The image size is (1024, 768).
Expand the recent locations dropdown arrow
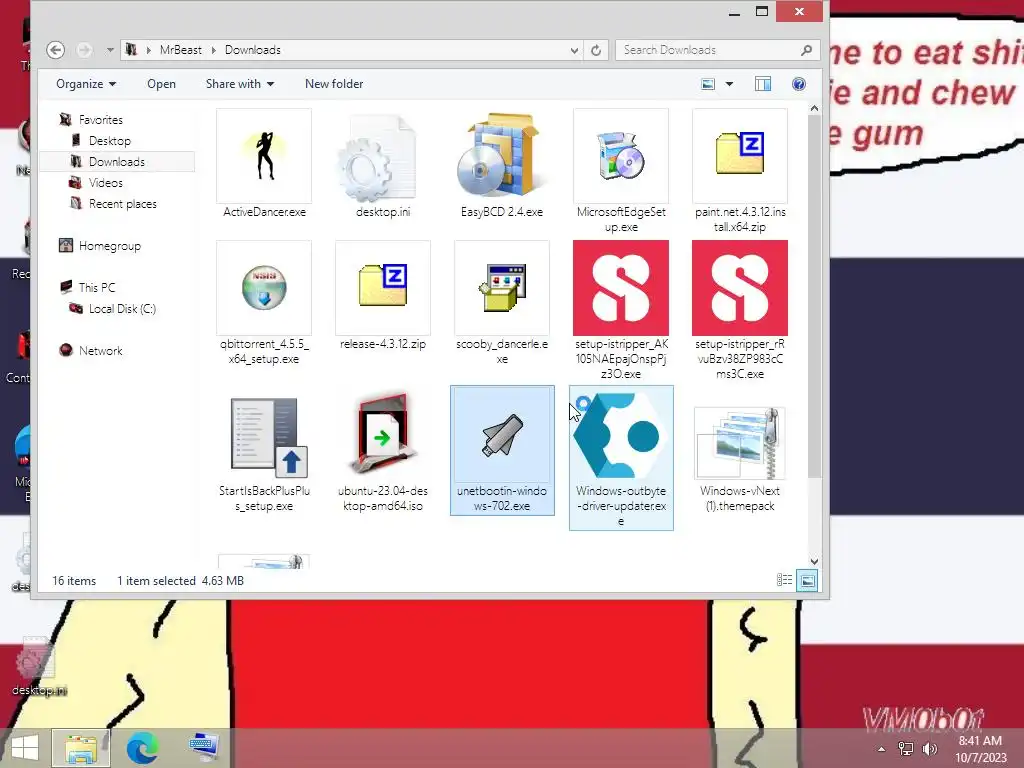[110, 50]
